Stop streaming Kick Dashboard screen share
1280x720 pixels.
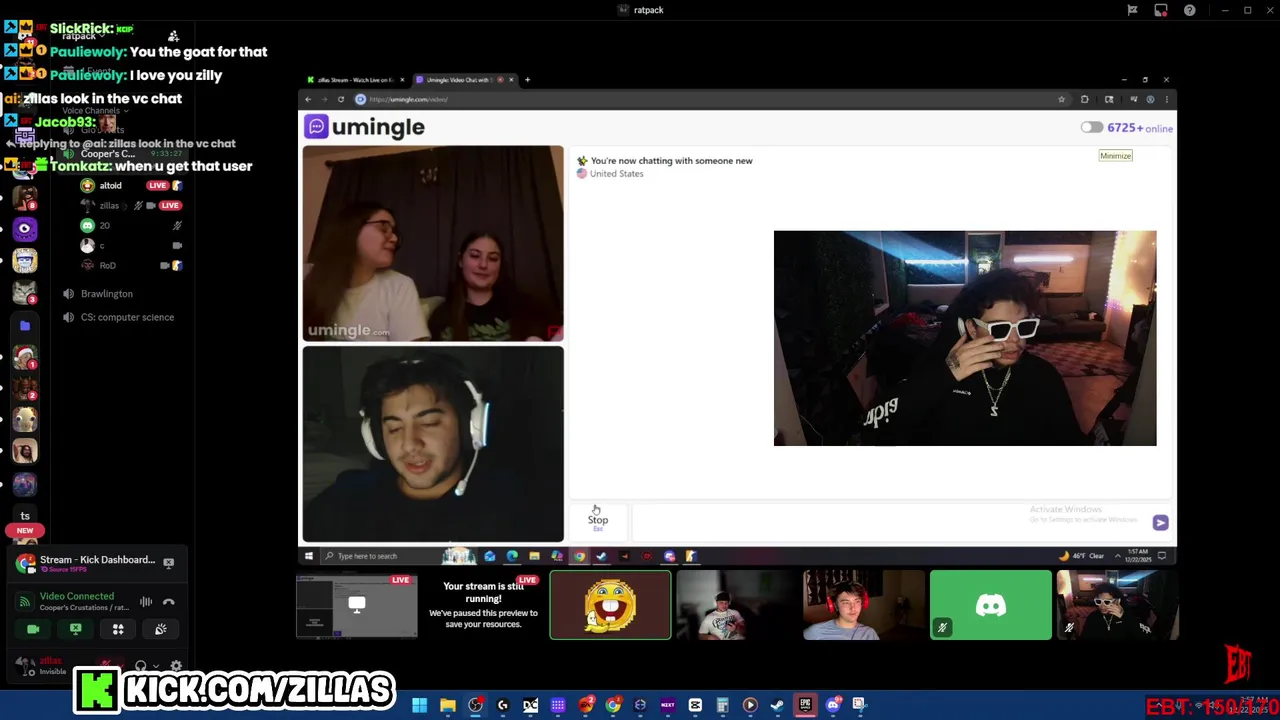pos(168,564)
